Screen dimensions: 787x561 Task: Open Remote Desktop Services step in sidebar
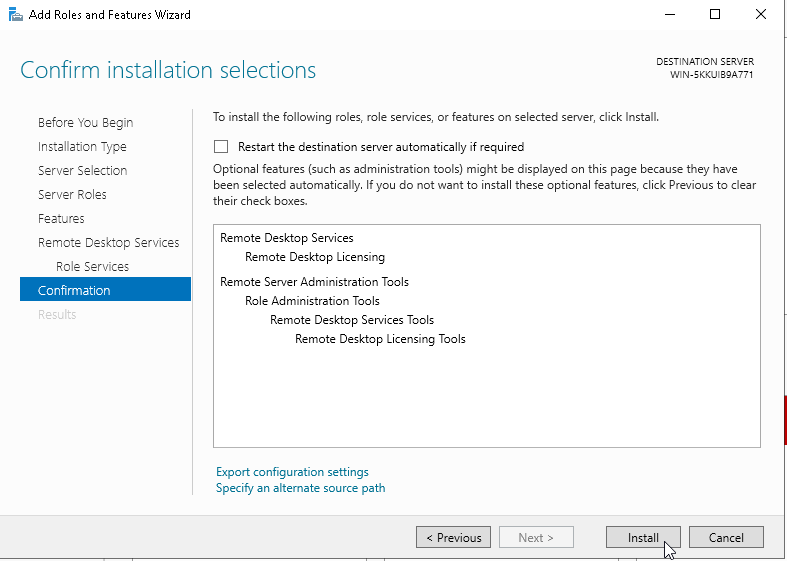click(x=108, y=243)
